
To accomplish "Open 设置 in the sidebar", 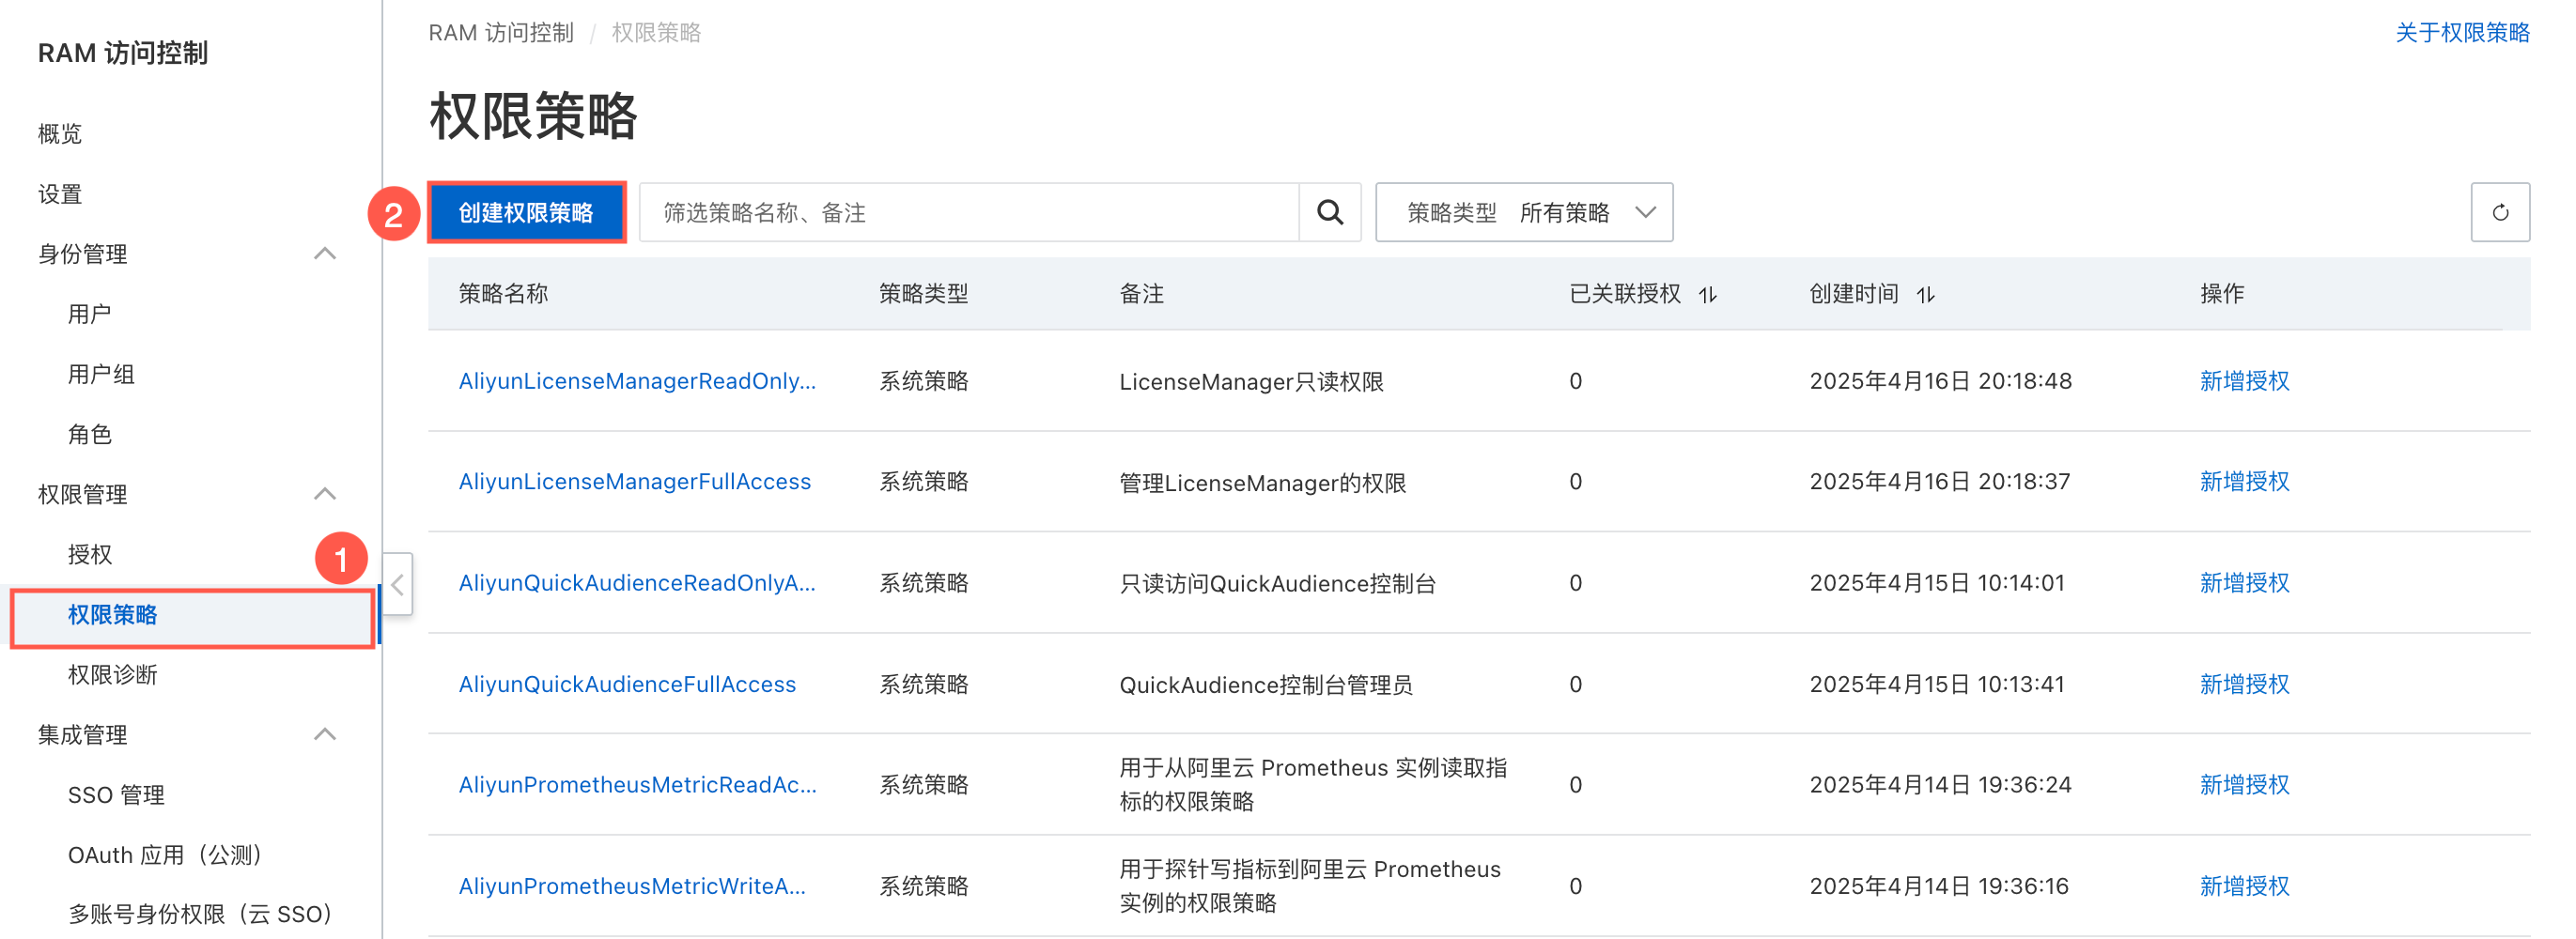I will tap(60, 194).
